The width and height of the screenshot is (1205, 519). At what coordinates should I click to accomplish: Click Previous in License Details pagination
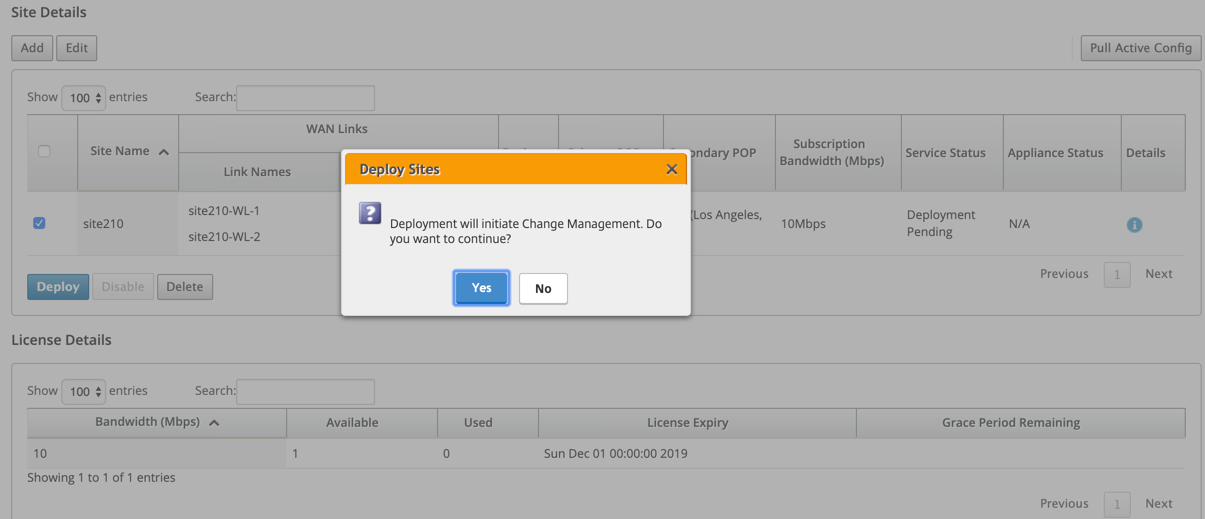click(x=1064, y=503)
